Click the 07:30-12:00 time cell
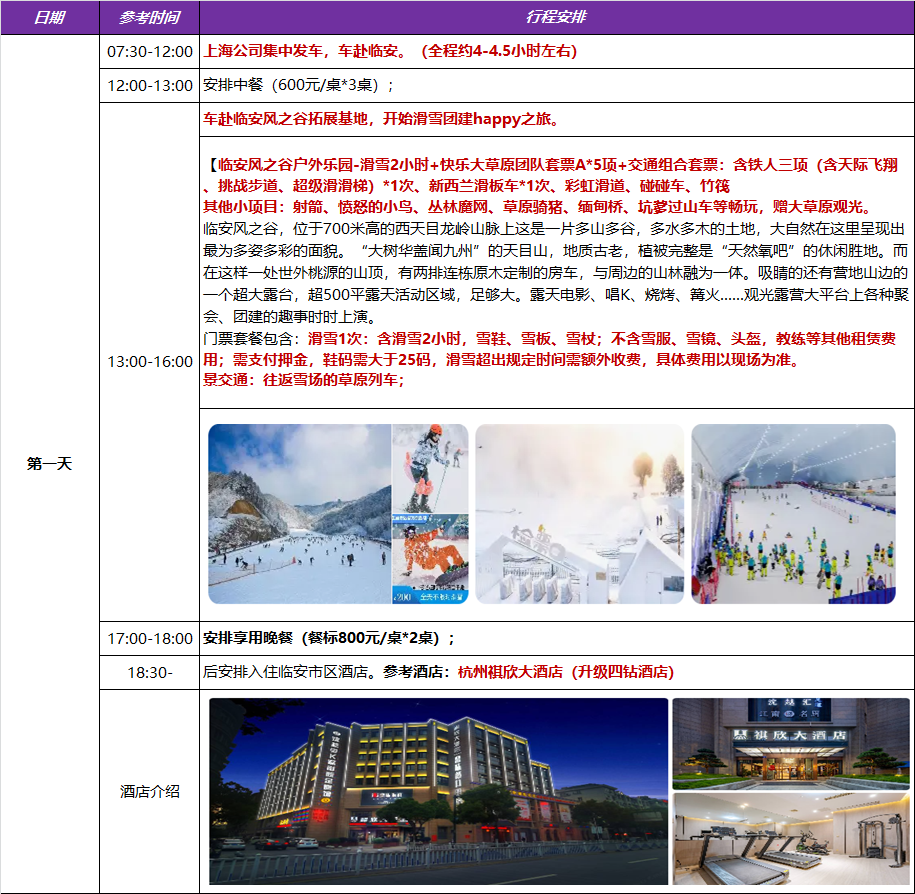The width and height of the screenshot is (915, 894). pyautogui.click(x=149, y=51)
